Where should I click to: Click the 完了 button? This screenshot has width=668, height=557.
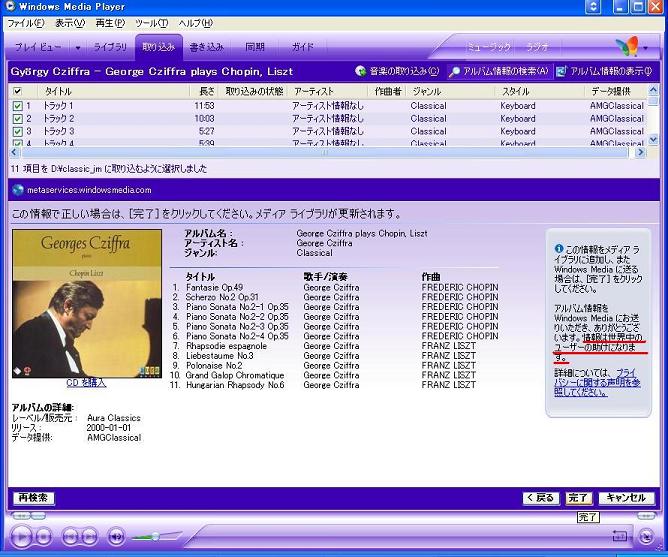tap(578, 498)
